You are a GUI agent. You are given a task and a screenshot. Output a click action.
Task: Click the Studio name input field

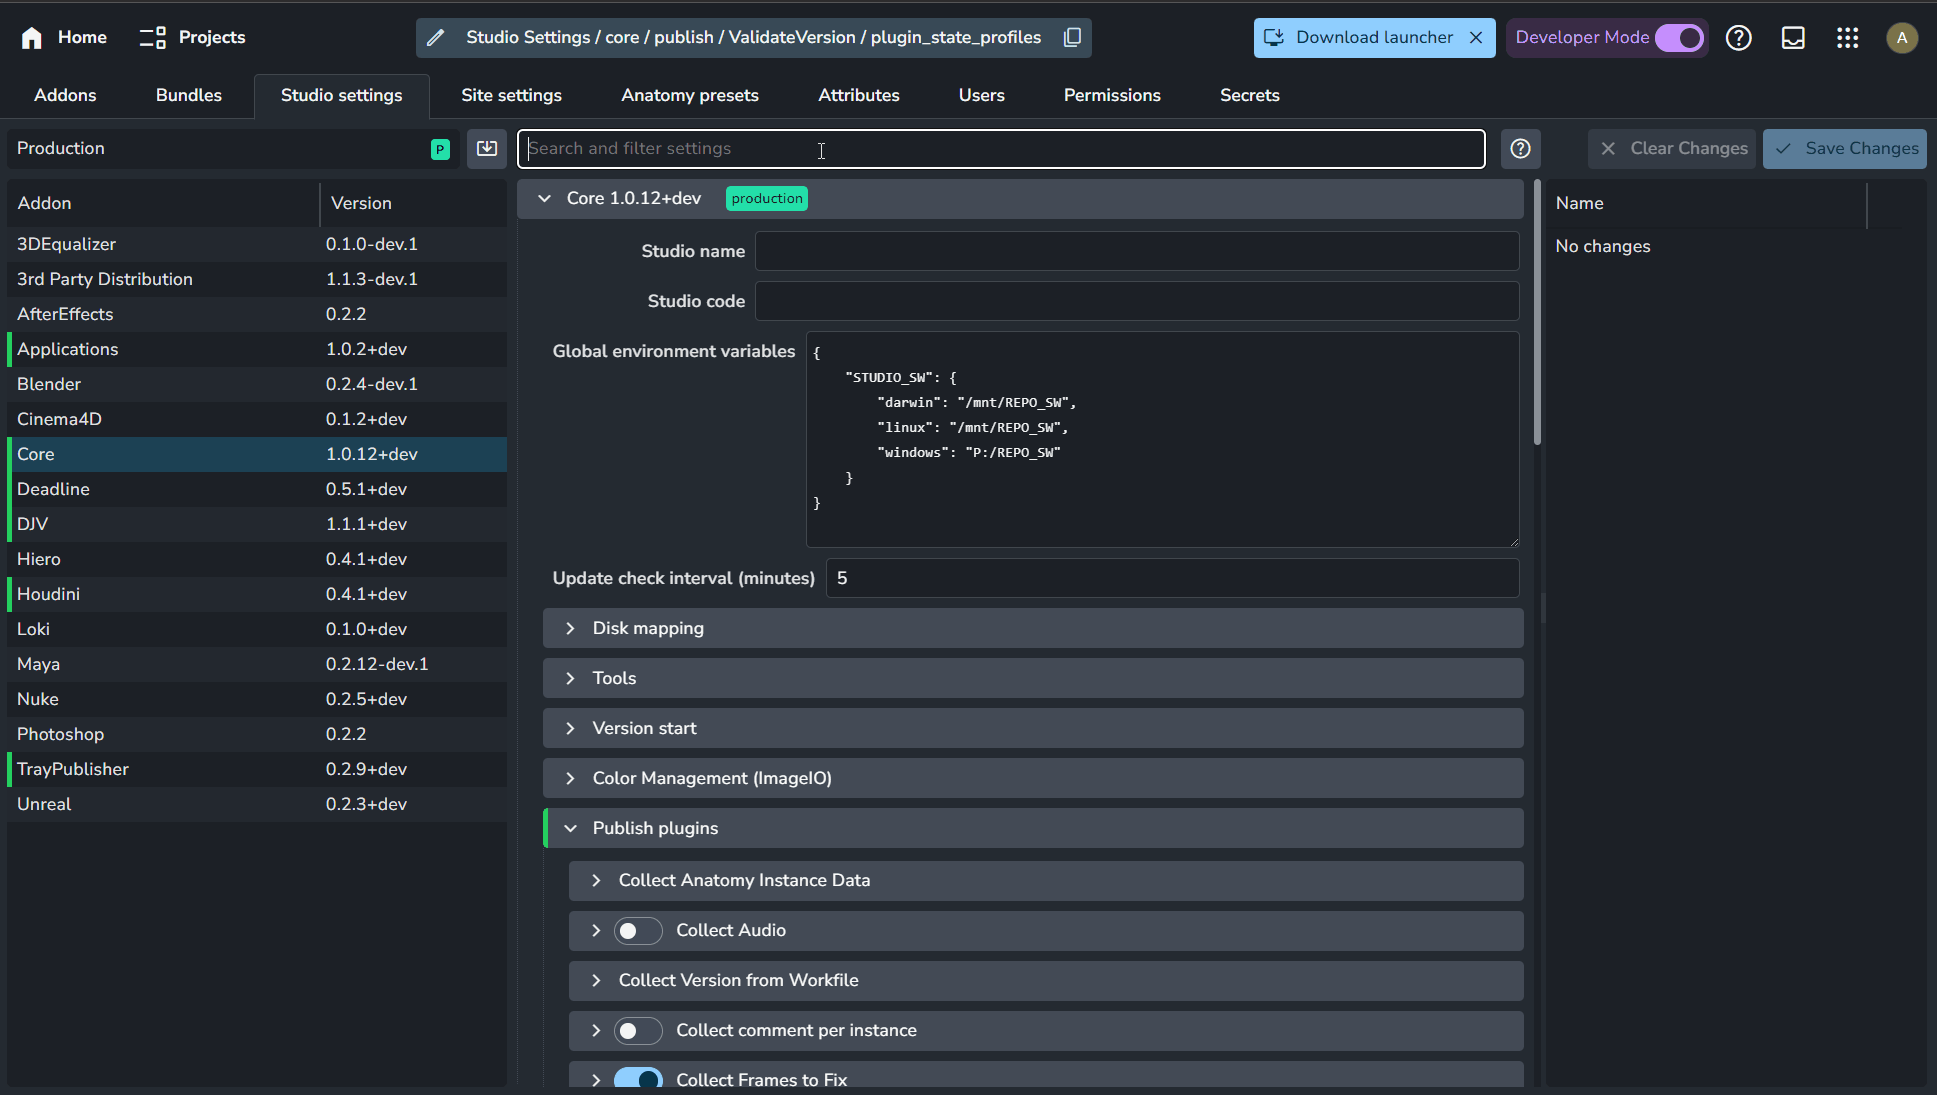[1136, 252]
